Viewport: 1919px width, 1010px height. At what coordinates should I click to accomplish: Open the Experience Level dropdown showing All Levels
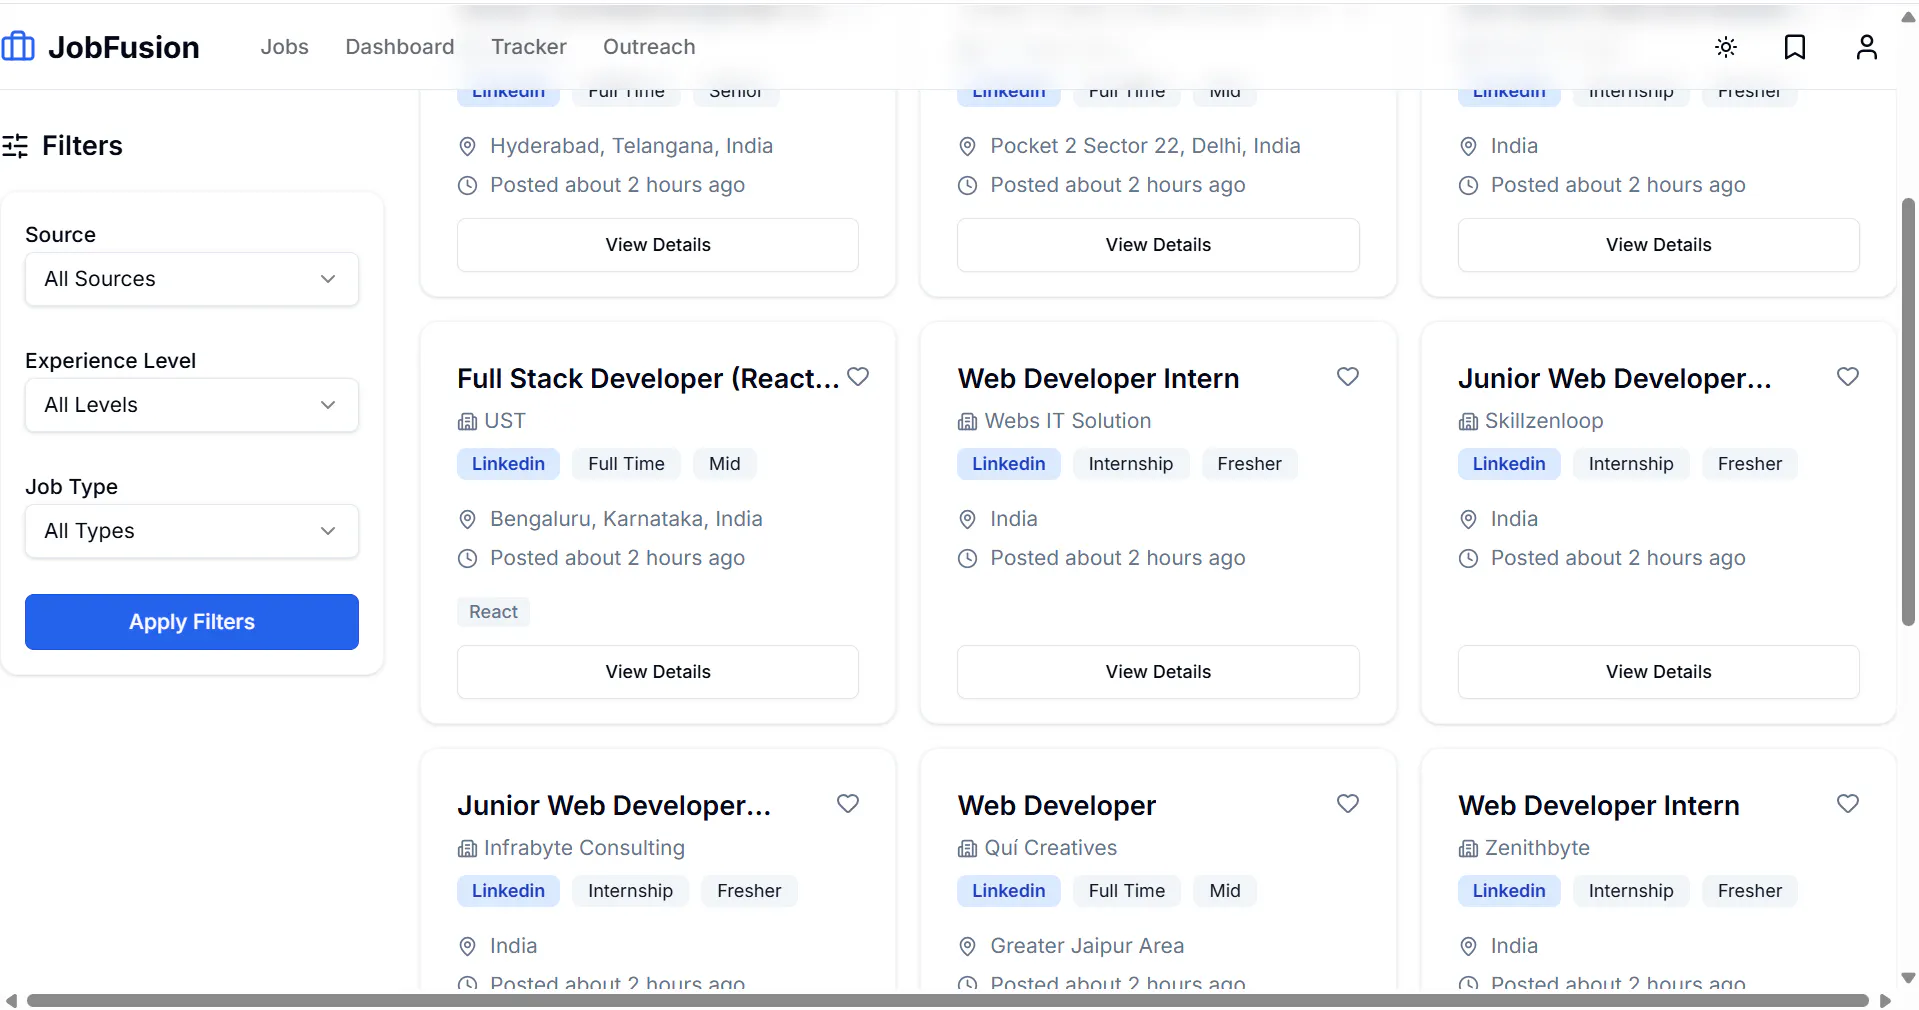(192, 405)
